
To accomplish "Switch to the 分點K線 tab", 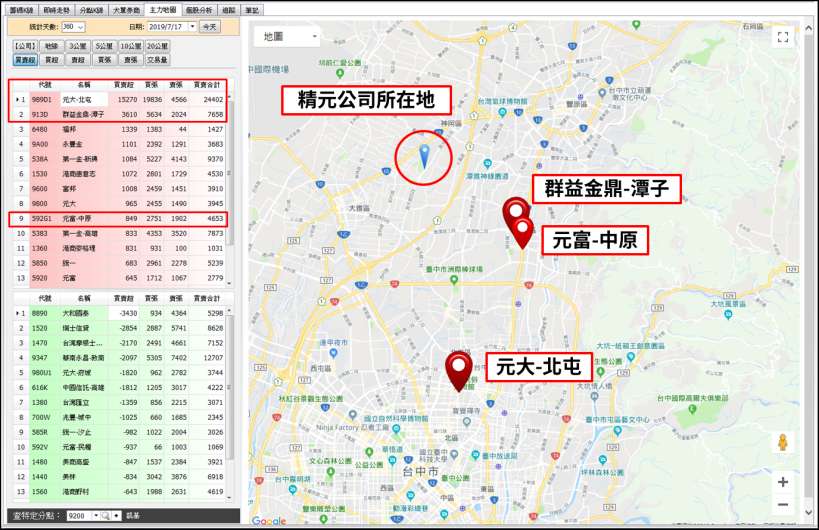I will click(x=91, y=10).
